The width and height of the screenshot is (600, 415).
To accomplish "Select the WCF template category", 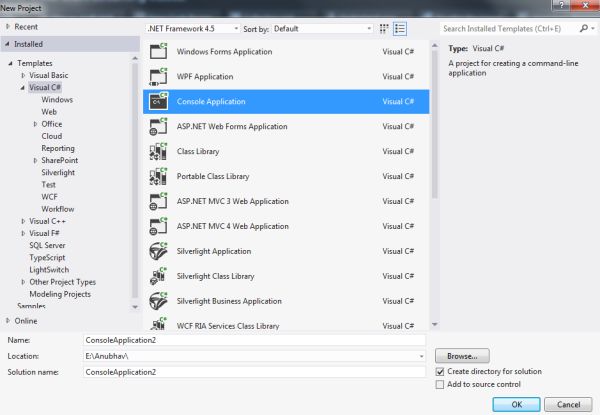I will pos(49,197).
